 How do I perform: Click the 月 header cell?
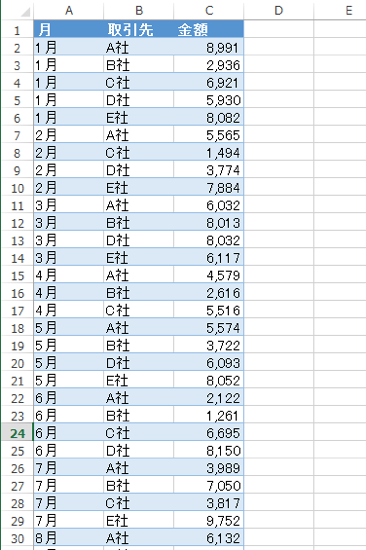pyautogui.click(x=69, y=29)
